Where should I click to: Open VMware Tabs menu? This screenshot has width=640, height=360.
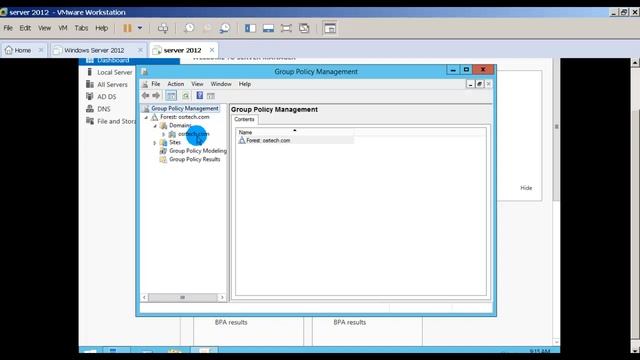pyautogui.click(x=81, y=28)
